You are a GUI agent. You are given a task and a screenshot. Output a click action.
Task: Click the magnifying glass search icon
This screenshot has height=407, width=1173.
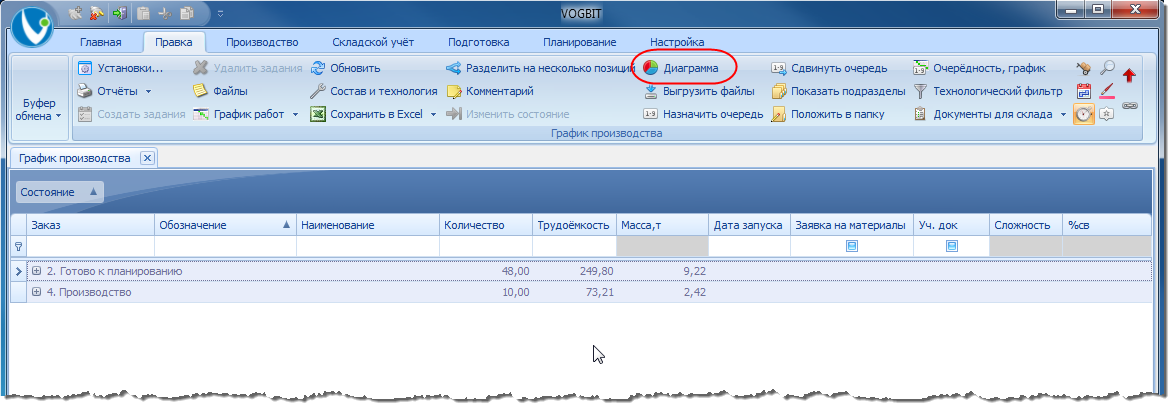pyautogui.click(x=1107, y=68)
